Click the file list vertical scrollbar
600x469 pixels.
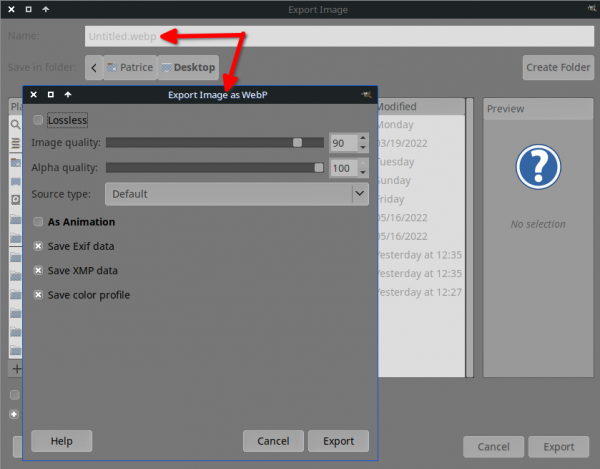470,237
